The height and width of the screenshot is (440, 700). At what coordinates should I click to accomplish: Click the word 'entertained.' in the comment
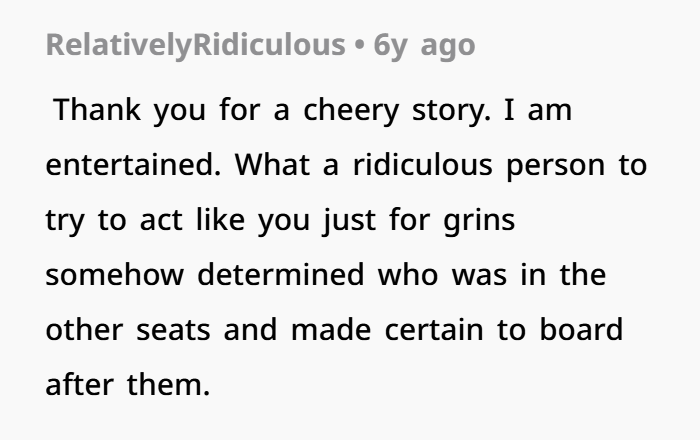133,165
